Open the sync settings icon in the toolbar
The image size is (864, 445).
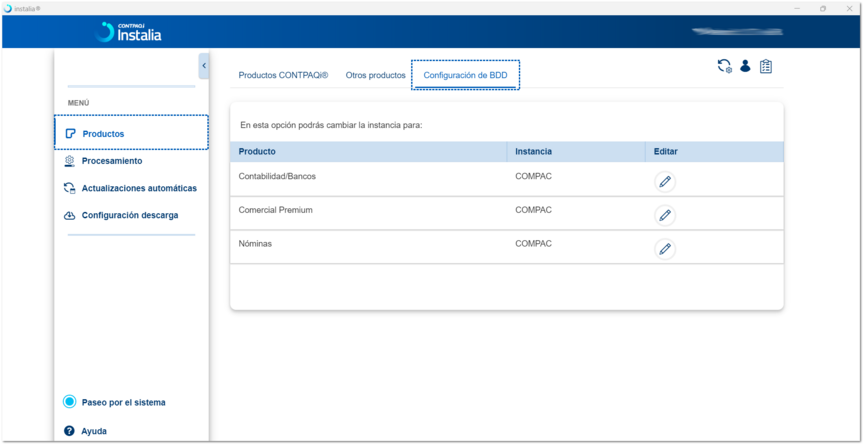point(724,66)
